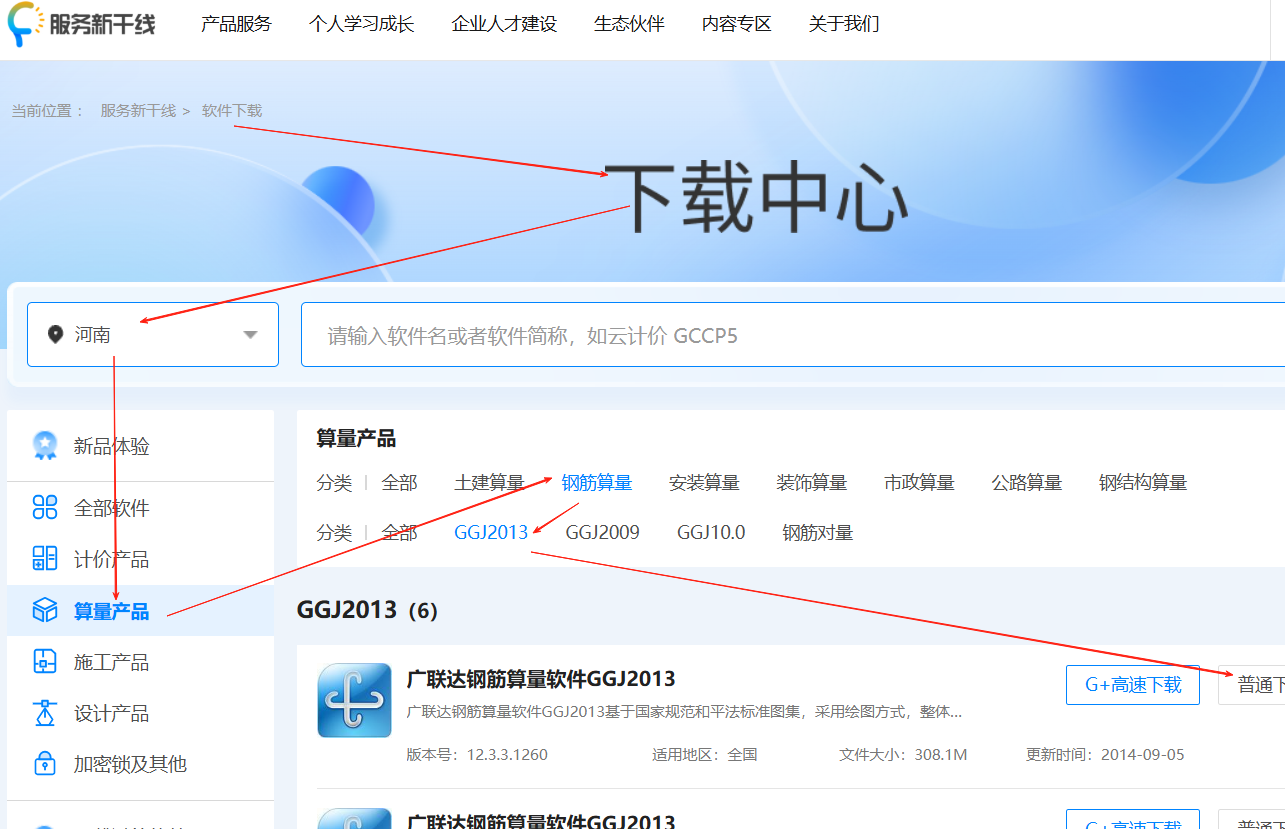Click the 算量产品 section heading
This screenshot has height=829, width=1285.
pos(356,438)
